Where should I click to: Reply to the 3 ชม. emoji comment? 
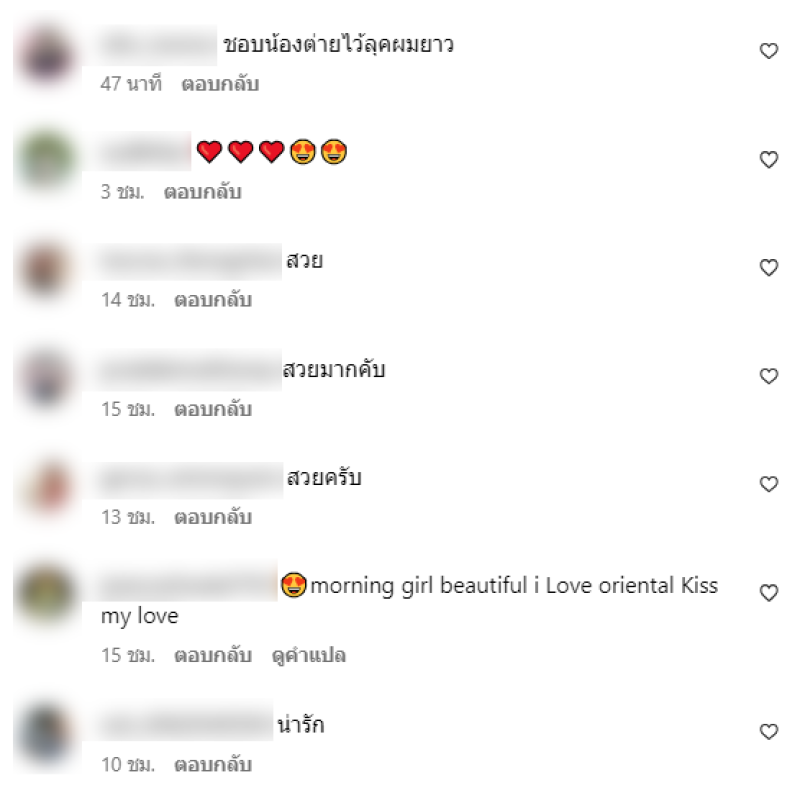(203, 192)
